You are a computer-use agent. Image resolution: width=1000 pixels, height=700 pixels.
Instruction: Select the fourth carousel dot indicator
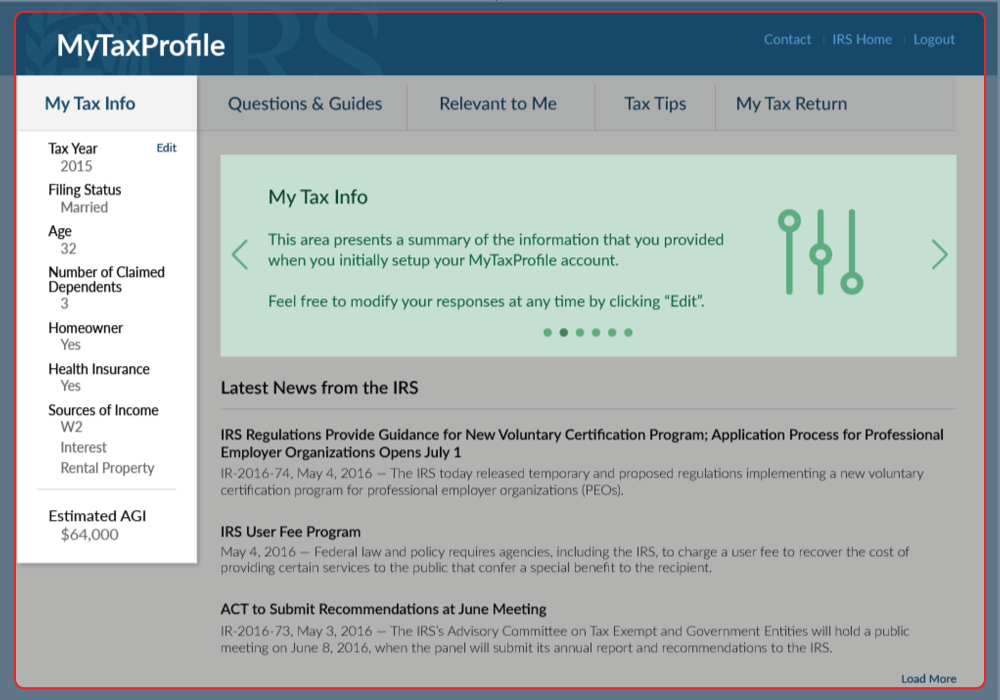coord(596,333)
